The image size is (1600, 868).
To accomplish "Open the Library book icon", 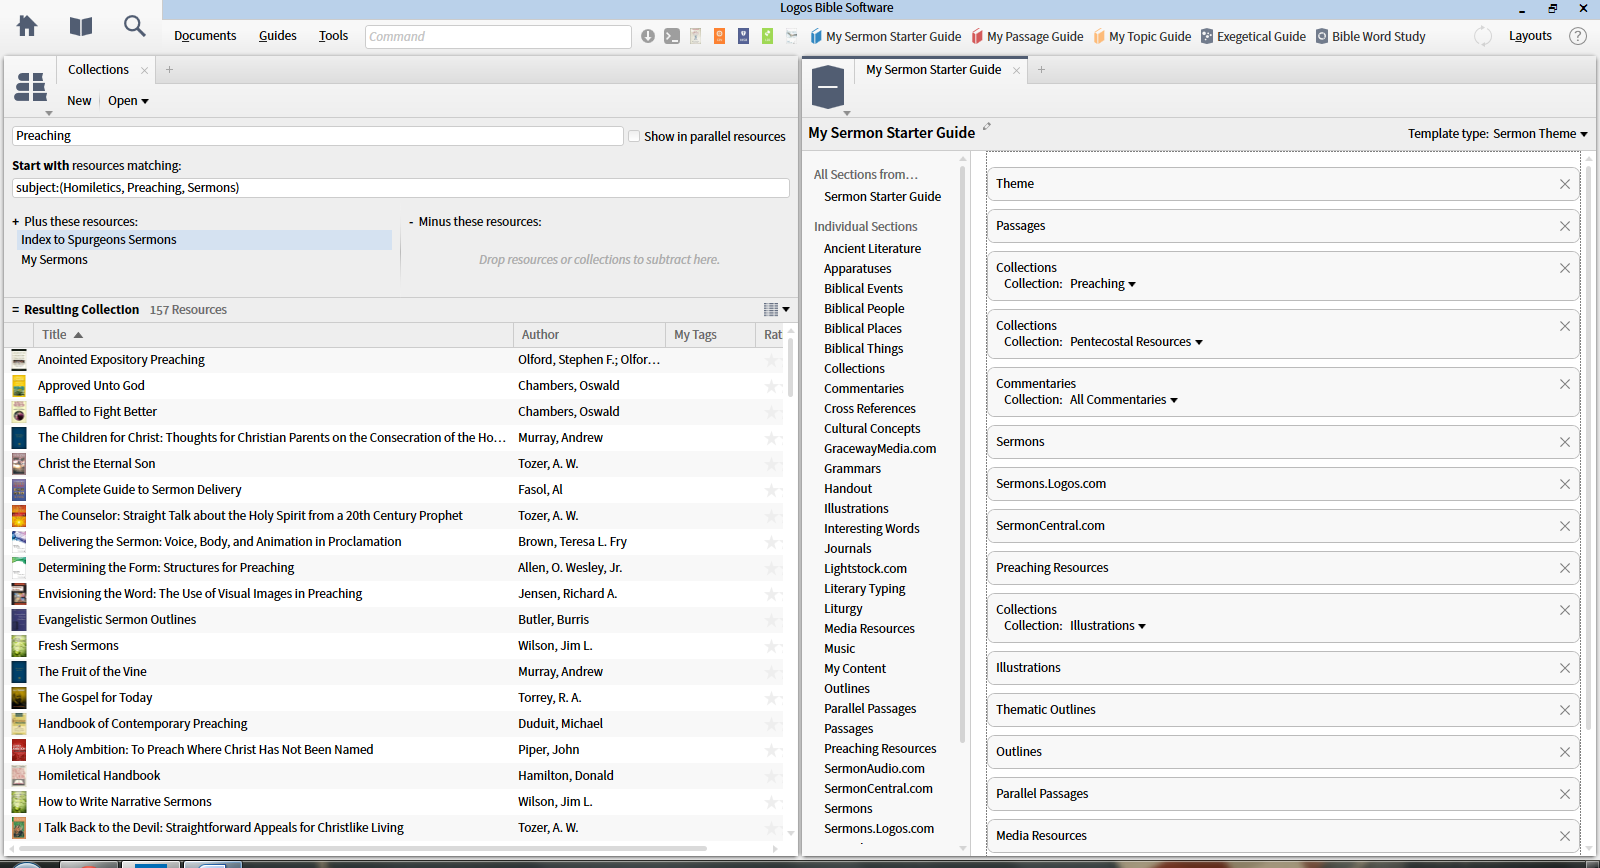I will point(81,26).
